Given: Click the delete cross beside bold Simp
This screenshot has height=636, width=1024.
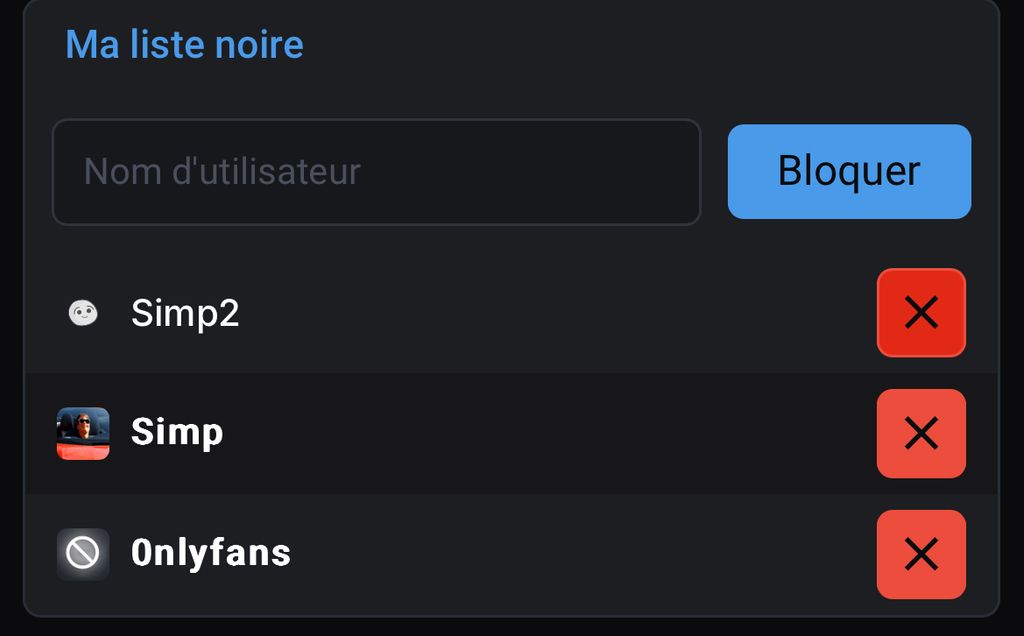Looking at the screenshot, I should (x=921, y=434).
